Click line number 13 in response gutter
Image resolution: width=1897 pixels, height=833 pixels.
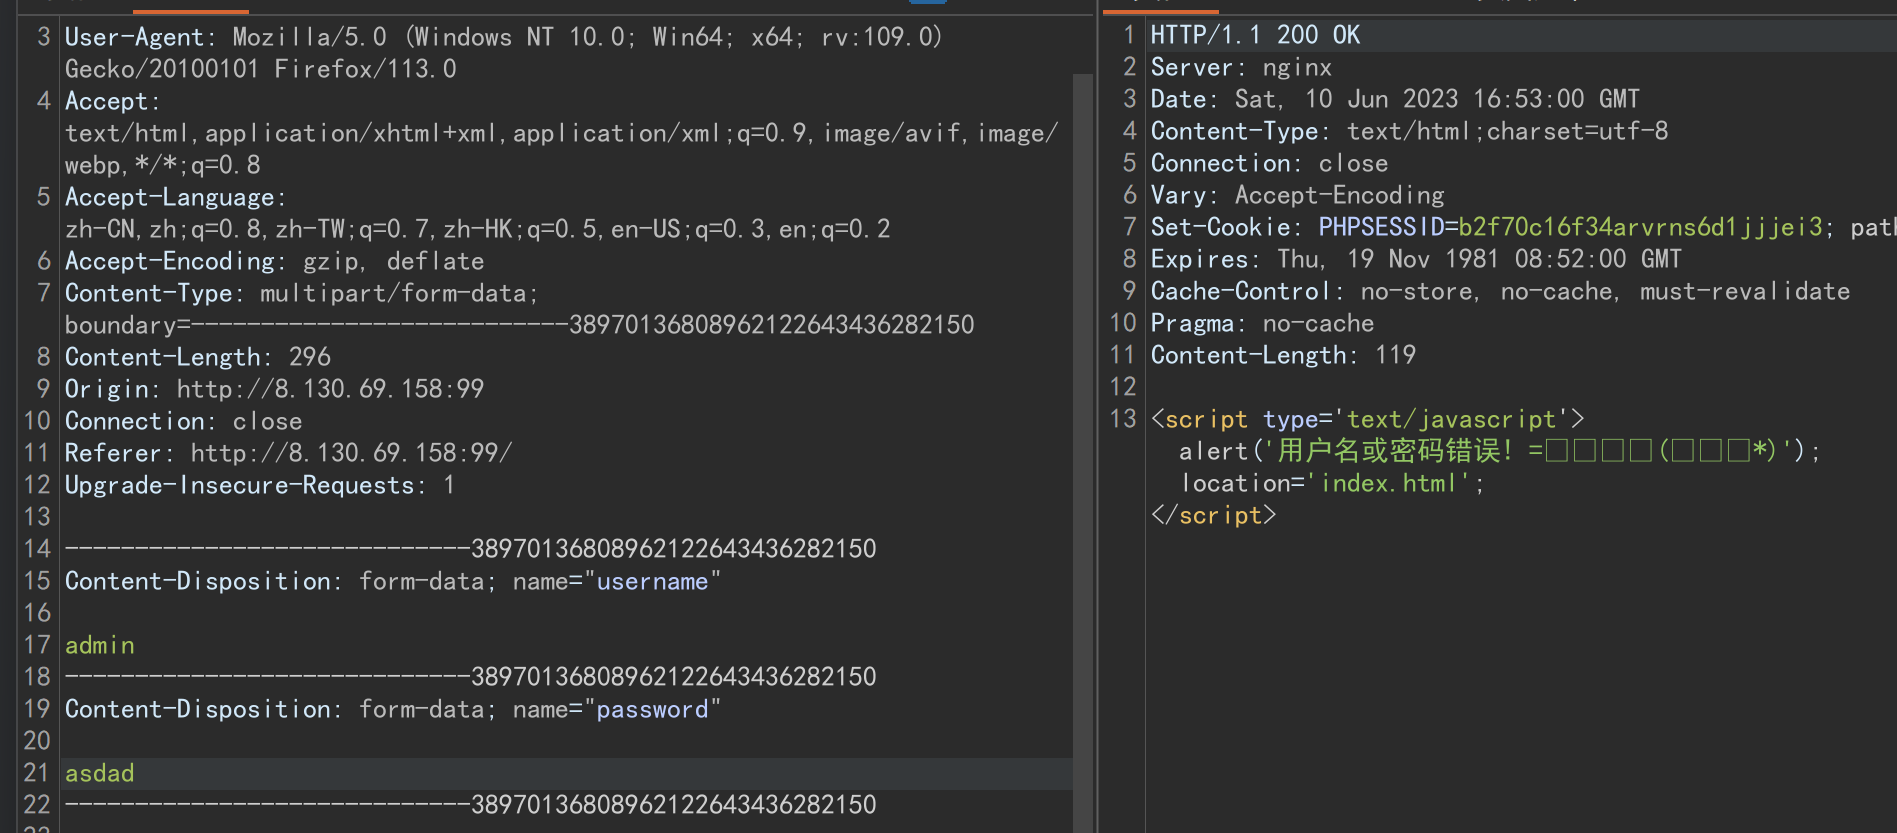[x=1123, y=419]
